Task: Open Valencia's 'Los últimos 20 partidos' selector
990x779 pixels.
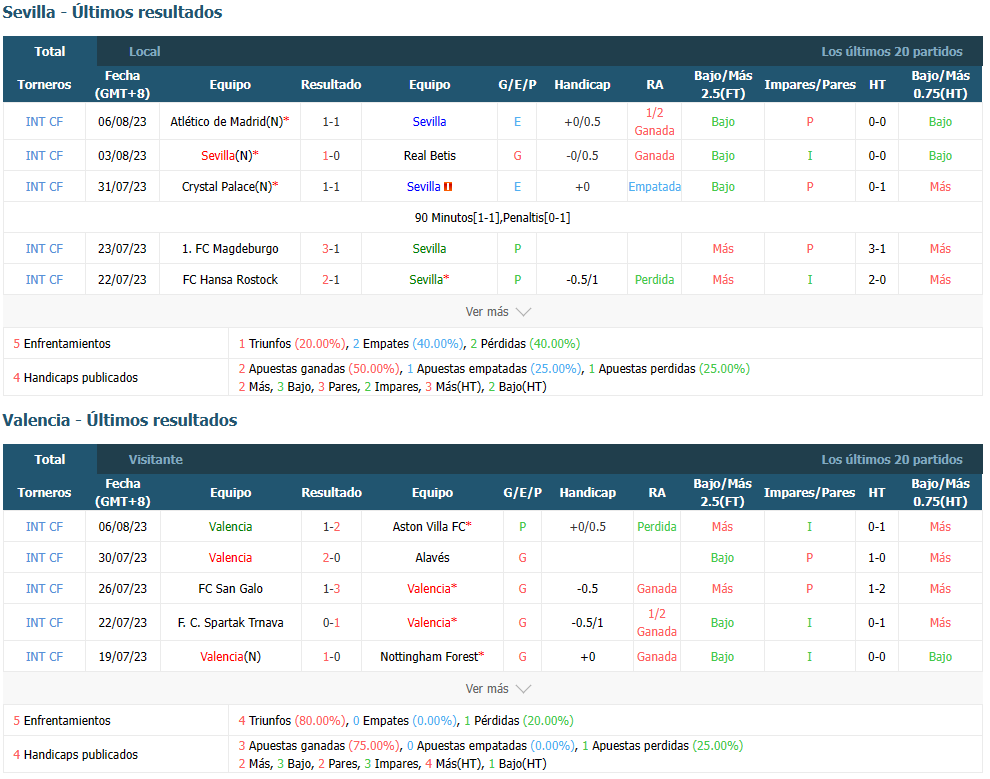Action: pos(892,459)
